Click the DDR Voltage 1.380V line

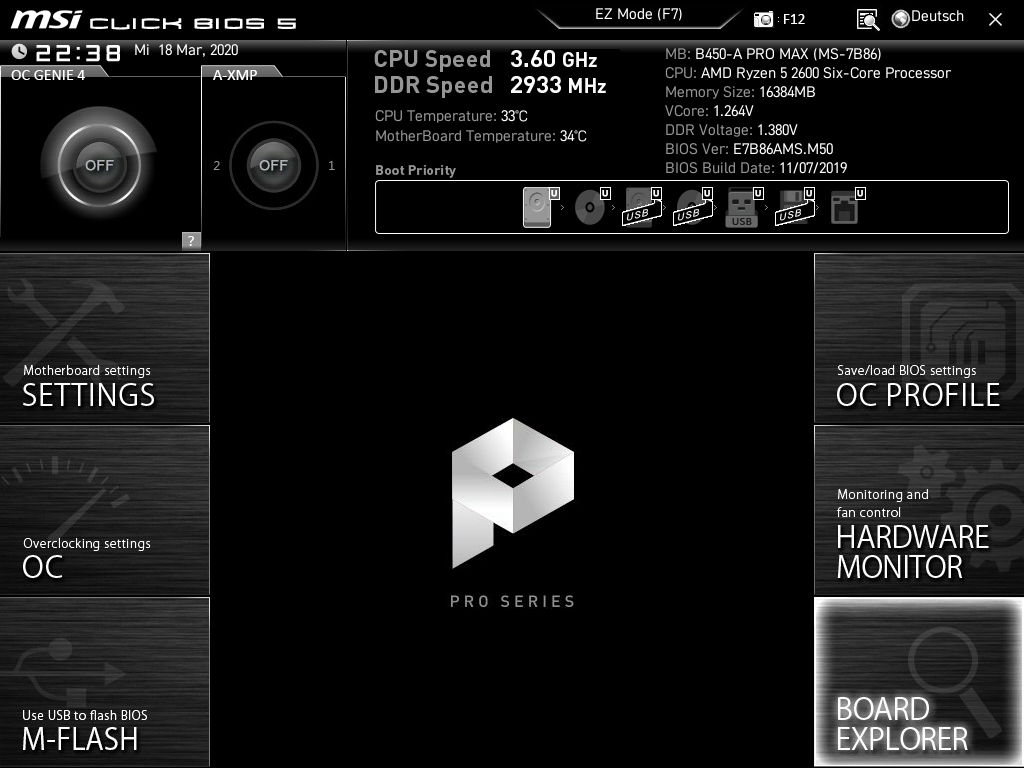[x=731, y=130]
